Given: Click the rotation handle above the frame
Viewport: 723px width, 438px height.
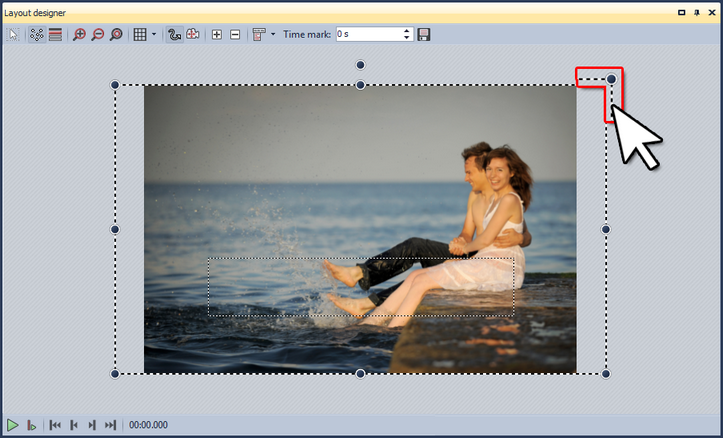Looking at the screenshot, I should [x=361, y=65].
